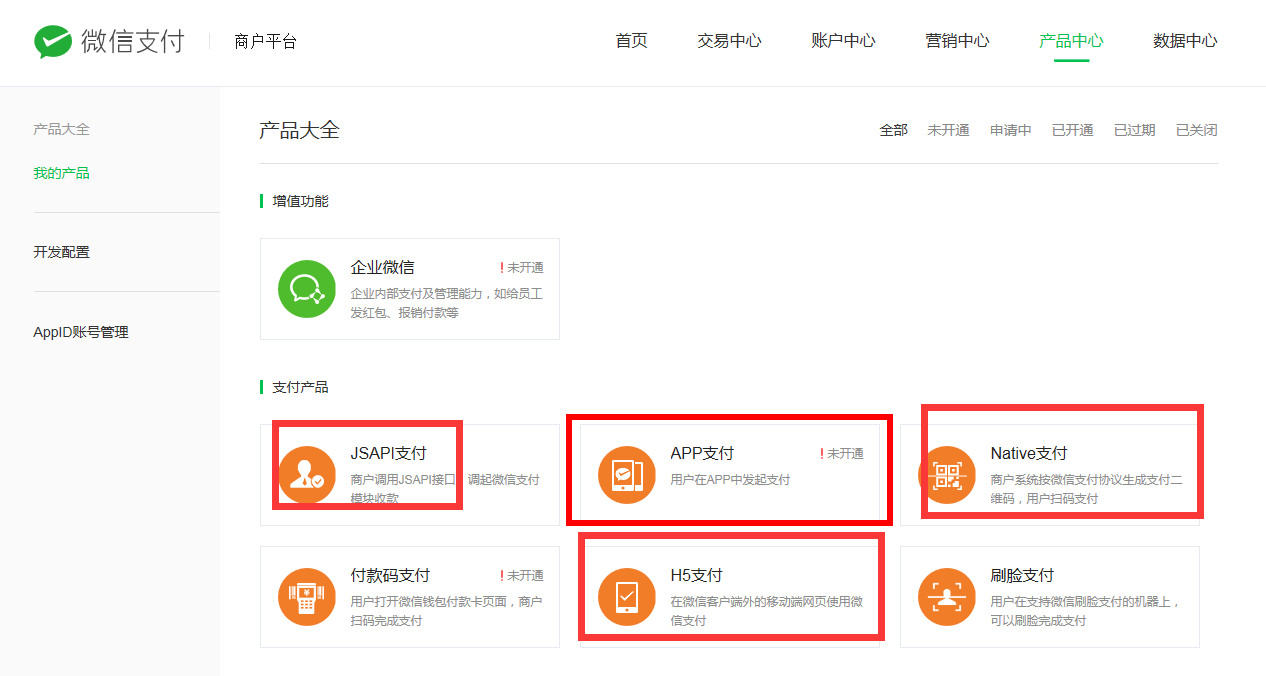The image size is (1266, 676).
Task: Click the 支付产品 section heading
Action: pos(300,387)
